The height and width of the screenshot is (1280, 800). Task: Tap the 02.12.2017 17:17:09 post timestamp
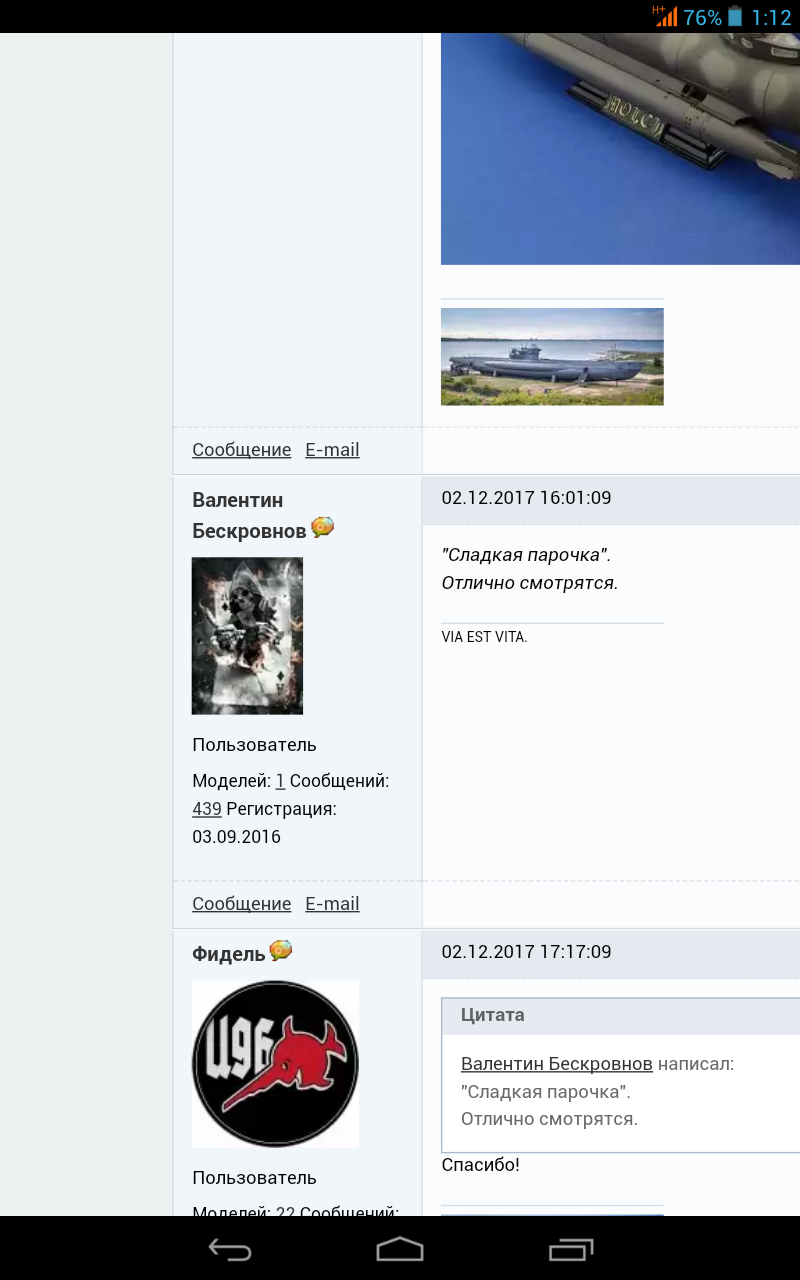[526, 952]
